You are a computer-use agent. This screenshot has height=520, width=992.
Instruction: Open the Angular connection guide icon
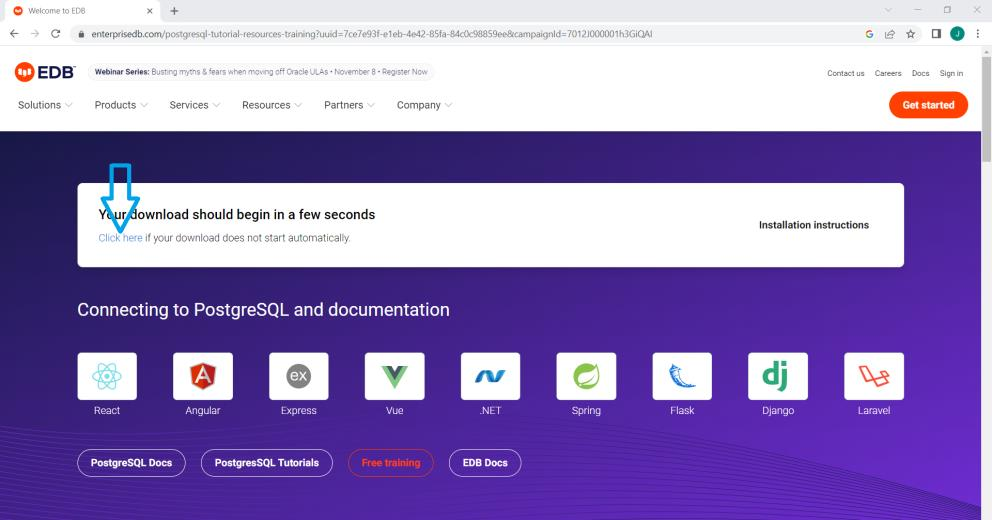coord(202,376)
